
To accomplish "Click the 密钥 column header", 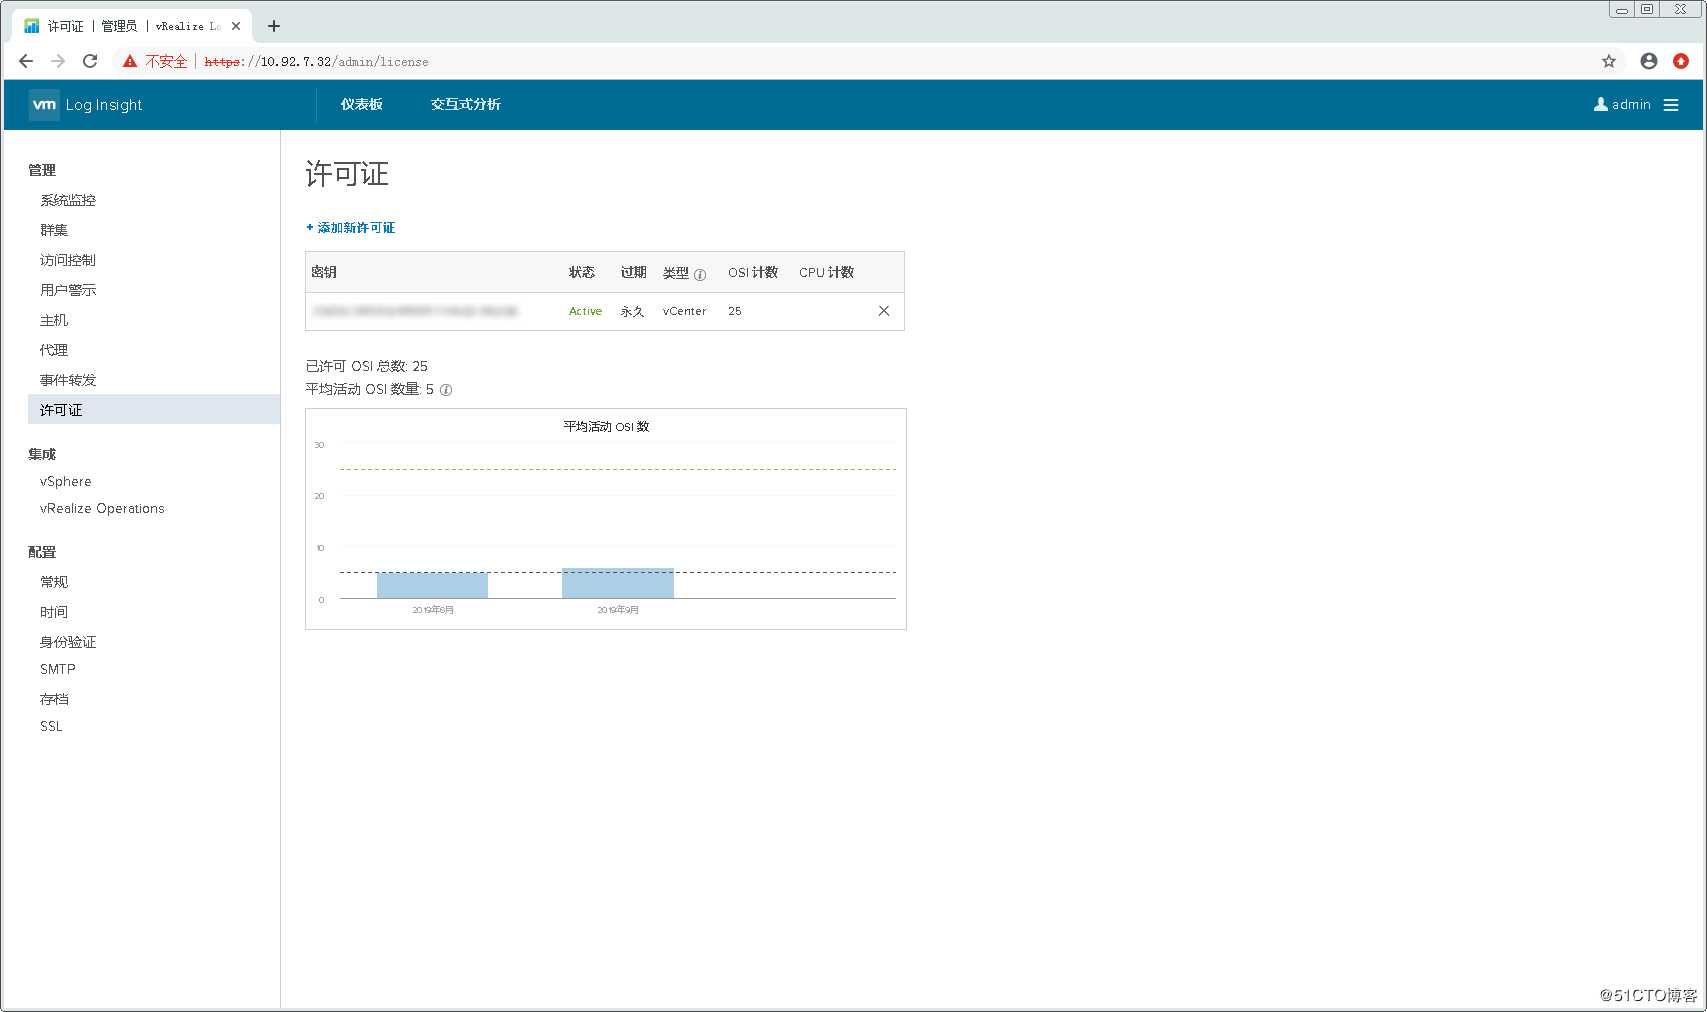I will click(324, 272).
